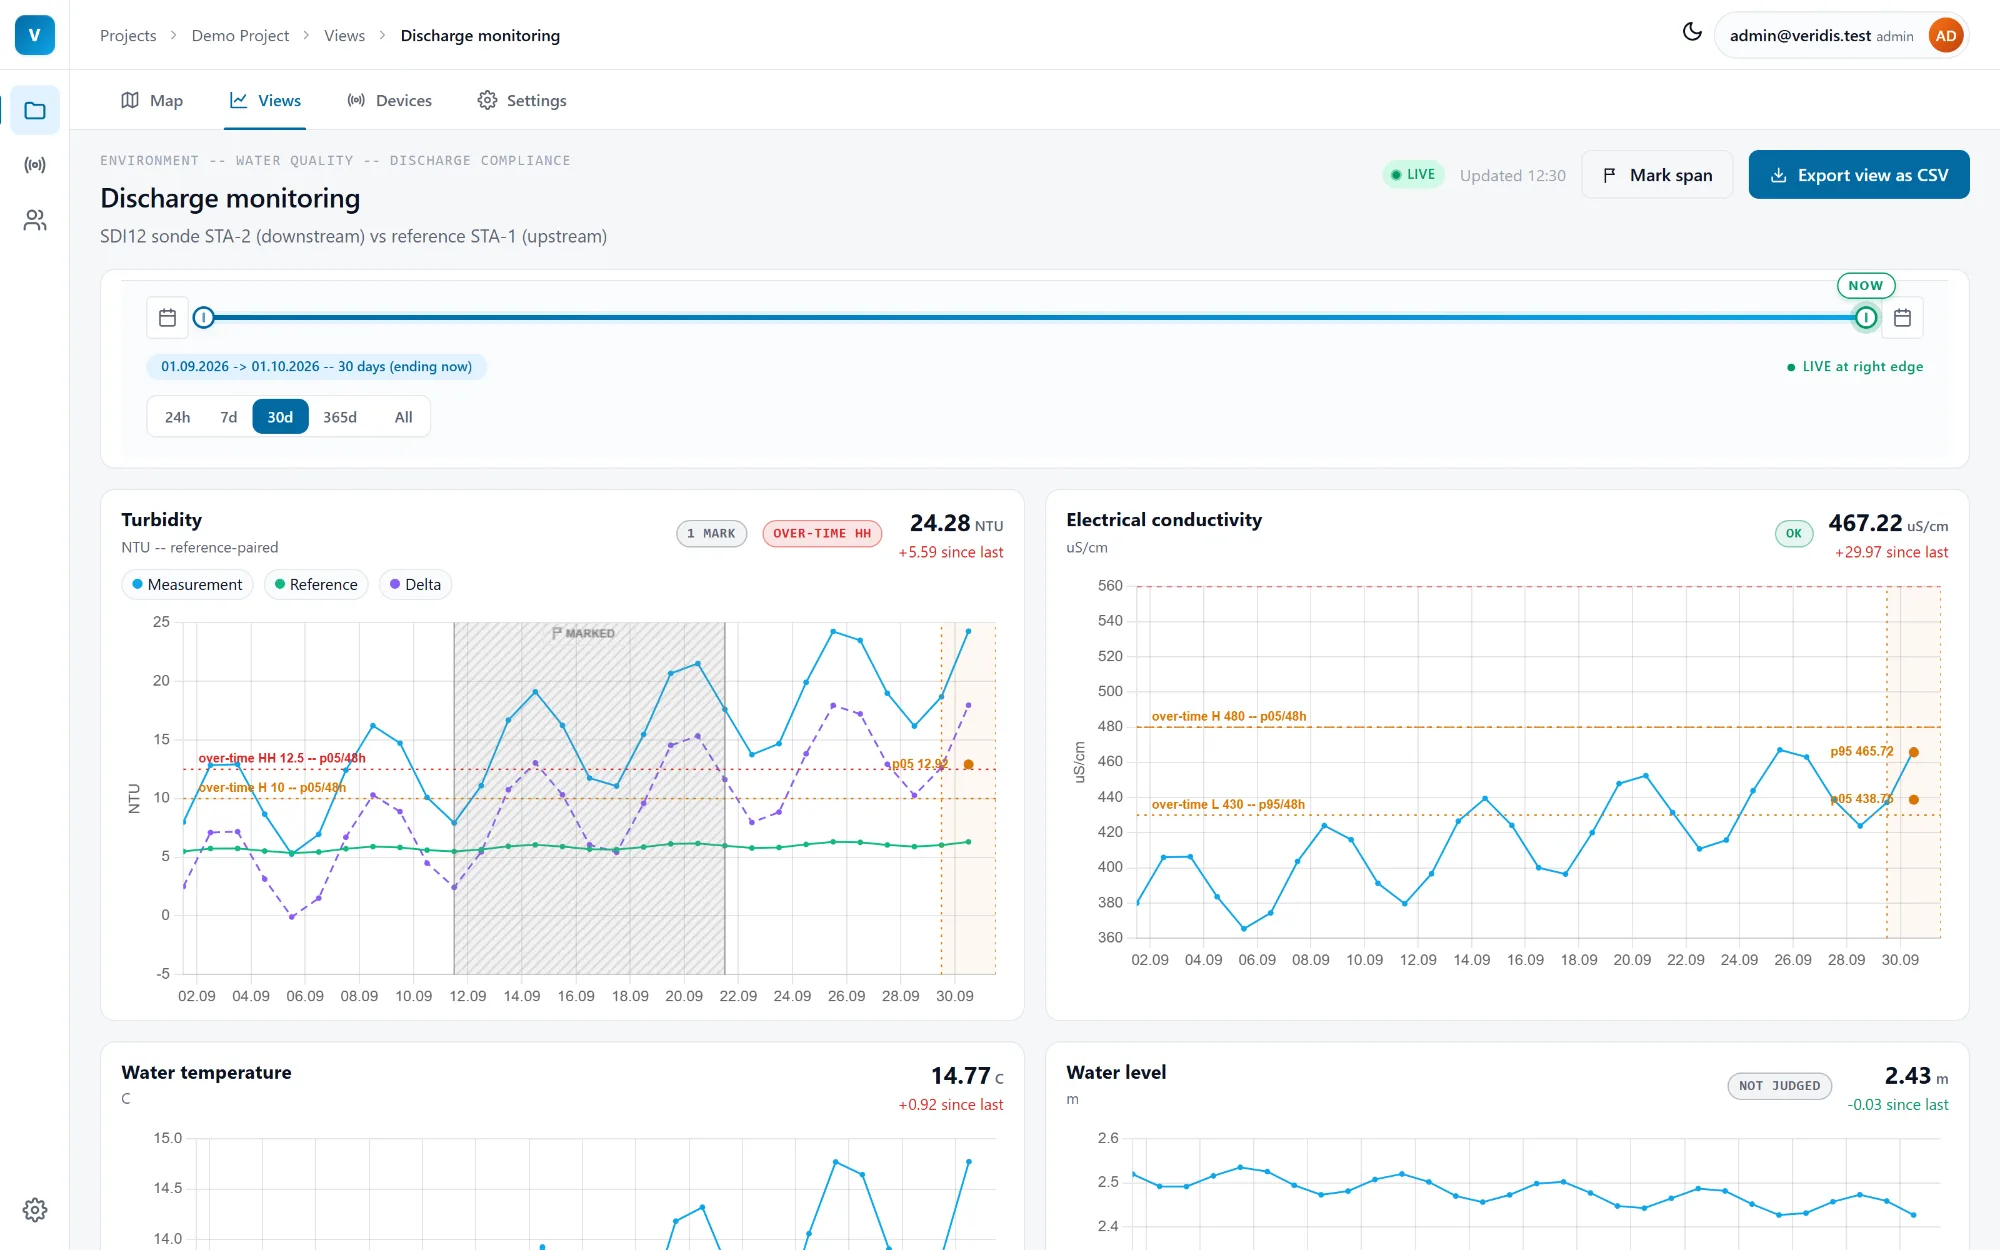Open the users sidebar icon

(x=35, y=220)
